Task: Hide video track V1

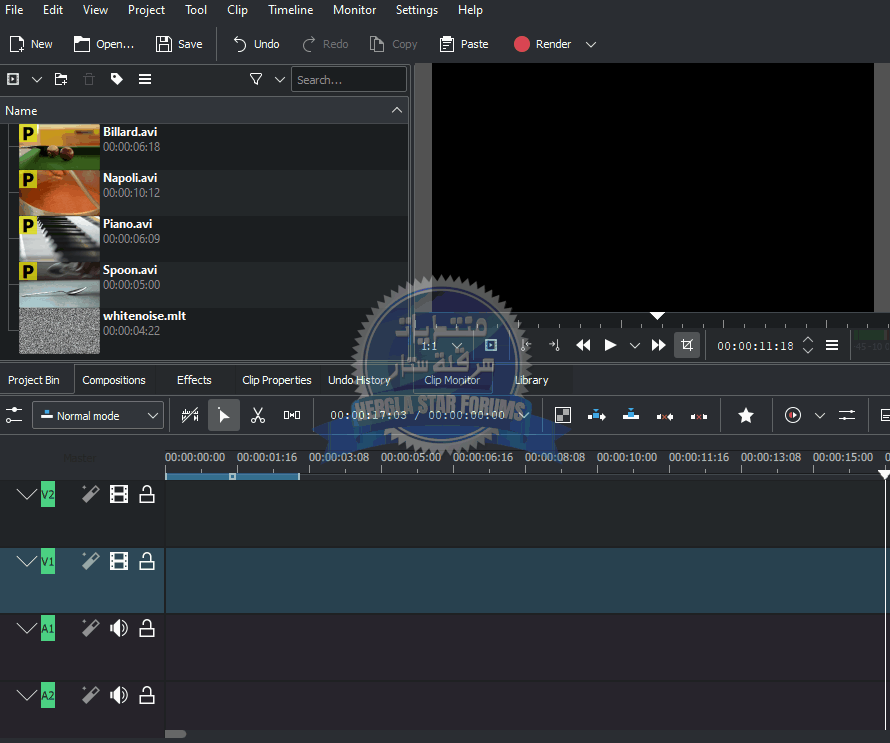Action: pyautogui.click(x=119, y=562)
